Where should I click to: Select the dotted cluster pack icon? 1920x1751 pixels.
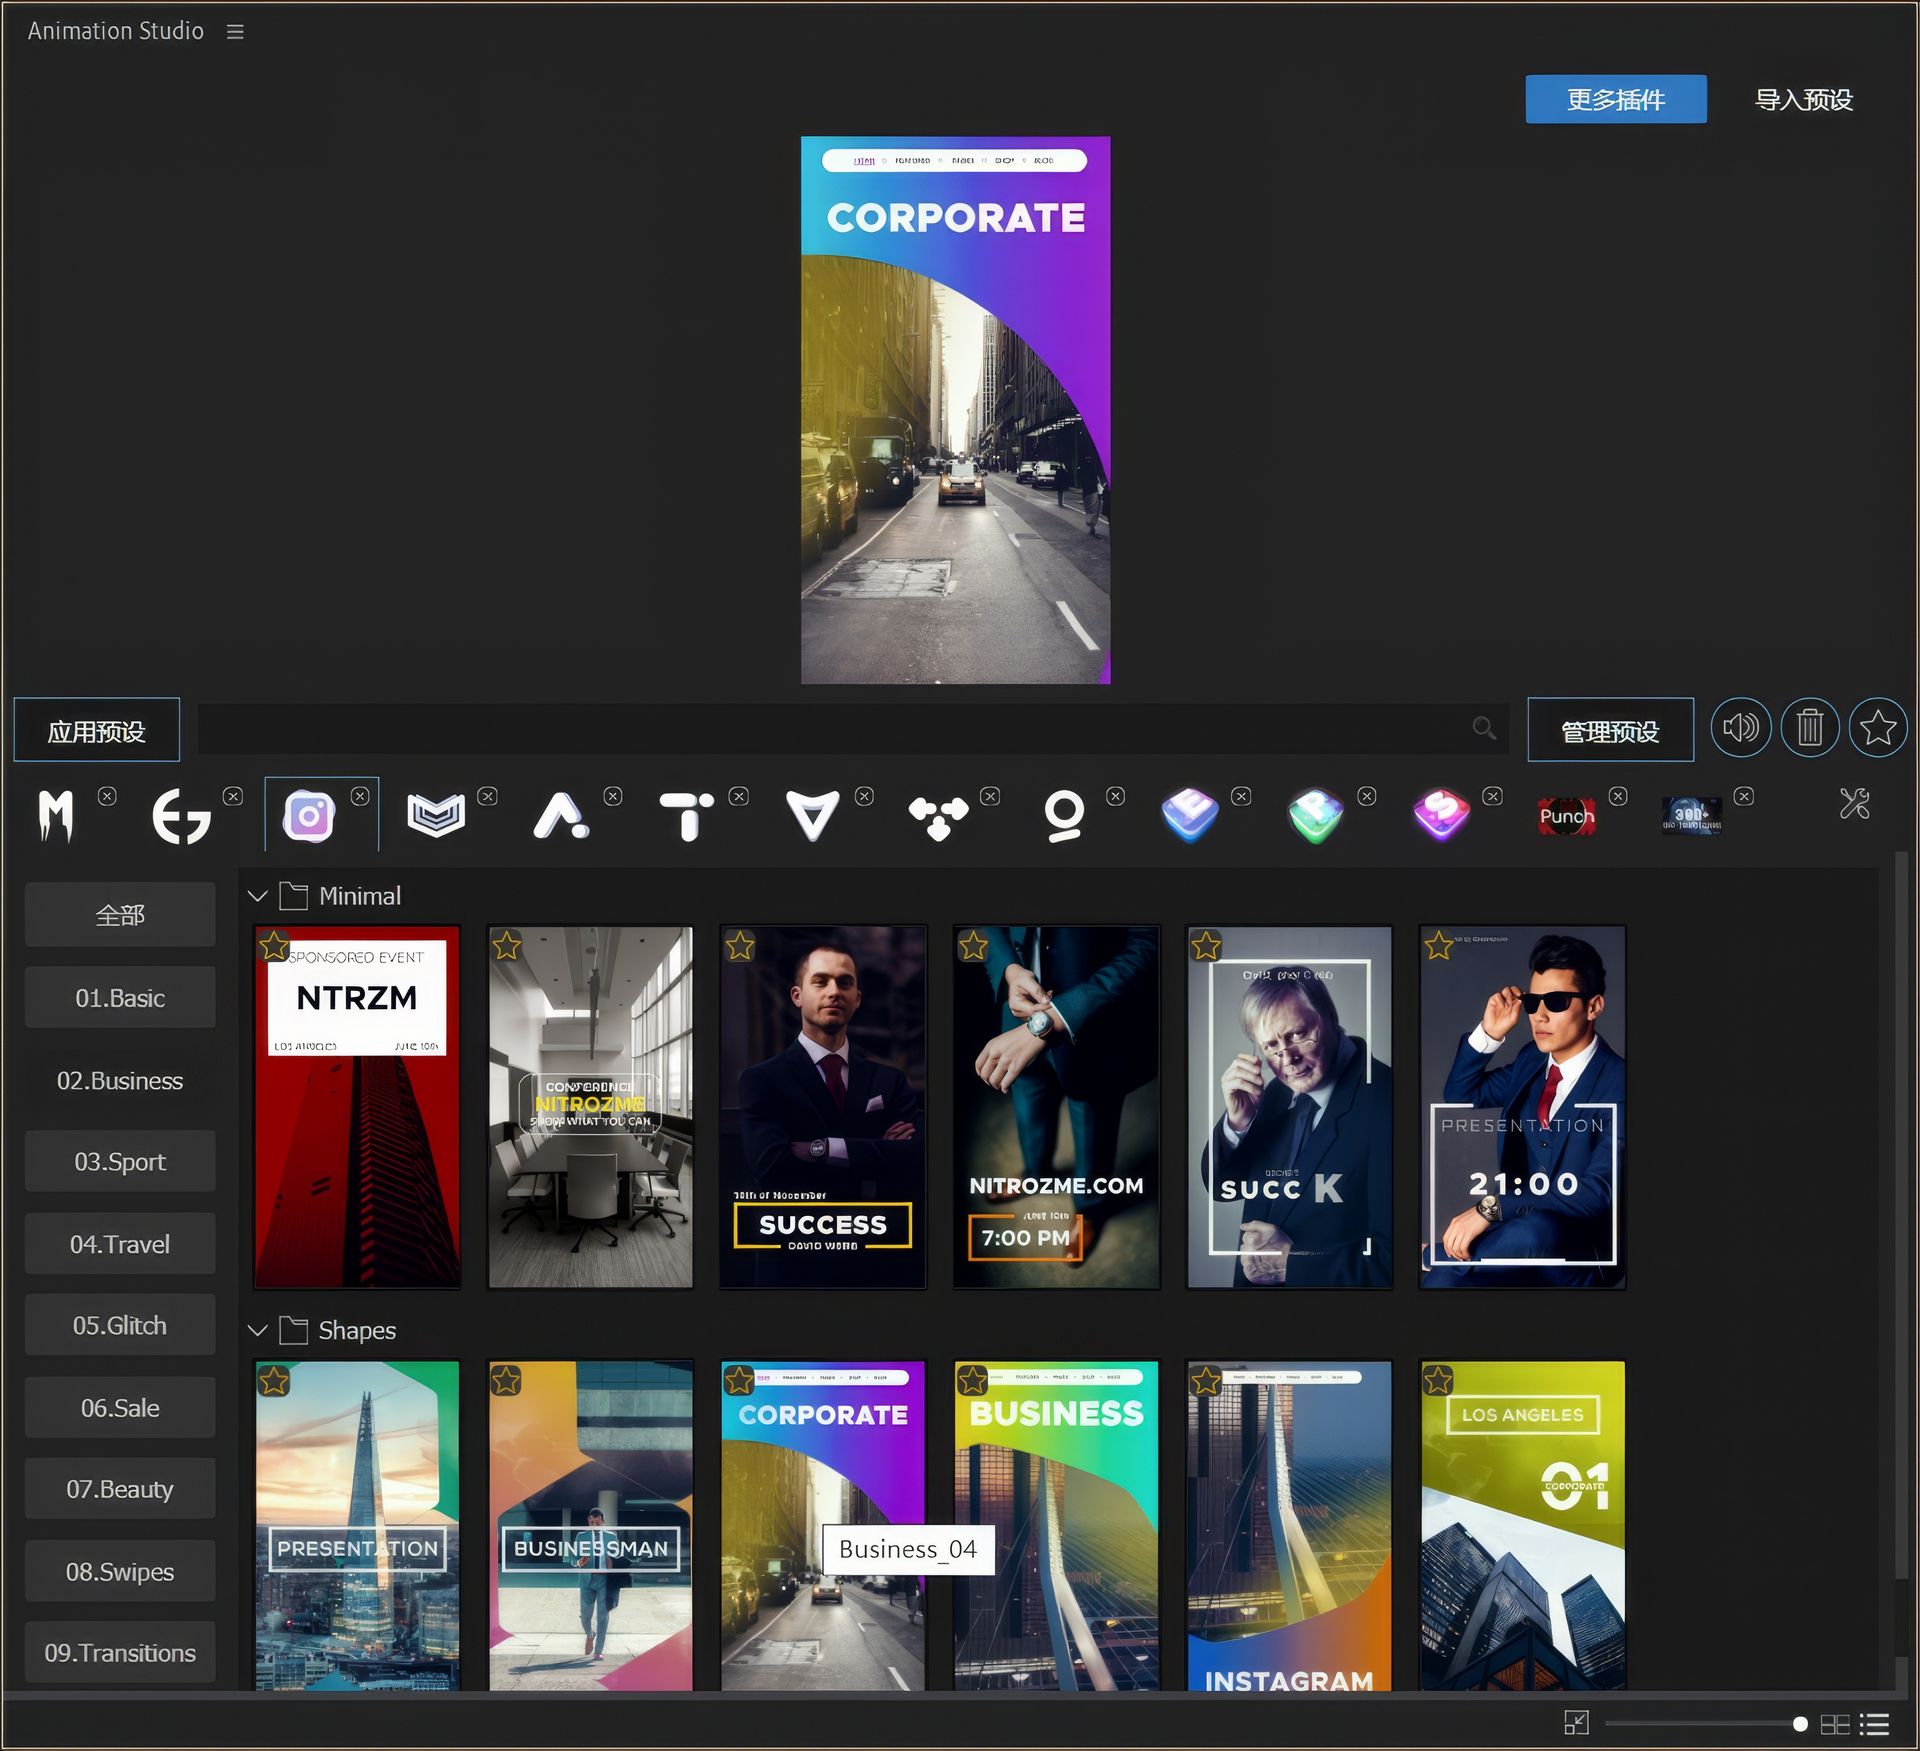click(x=938, y=818)
